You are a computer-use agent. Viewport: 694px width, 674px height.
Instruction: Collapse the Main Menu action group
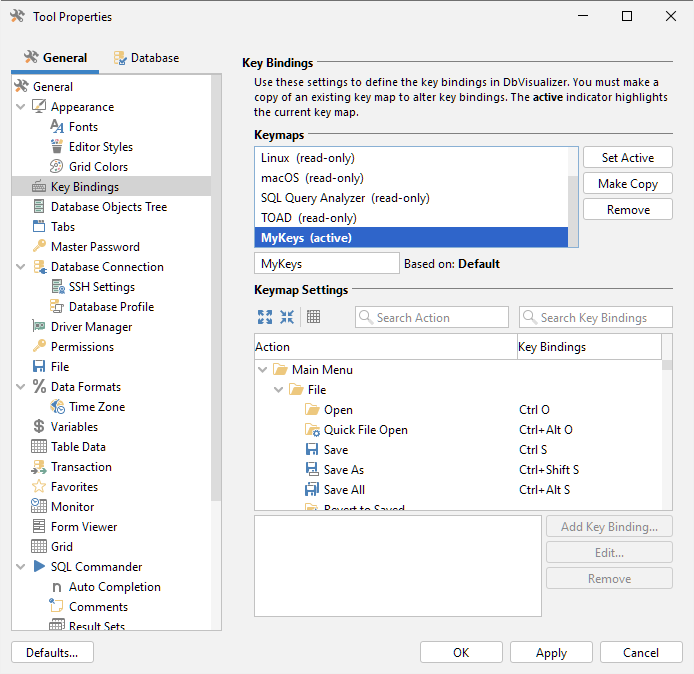[263, 370]
